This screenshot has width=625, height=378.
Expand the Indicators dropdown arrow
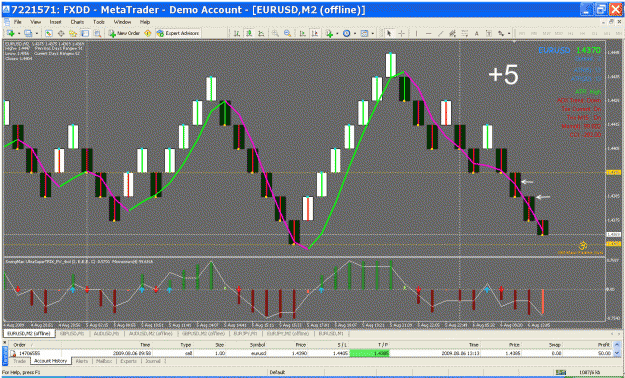pos(337,33)
